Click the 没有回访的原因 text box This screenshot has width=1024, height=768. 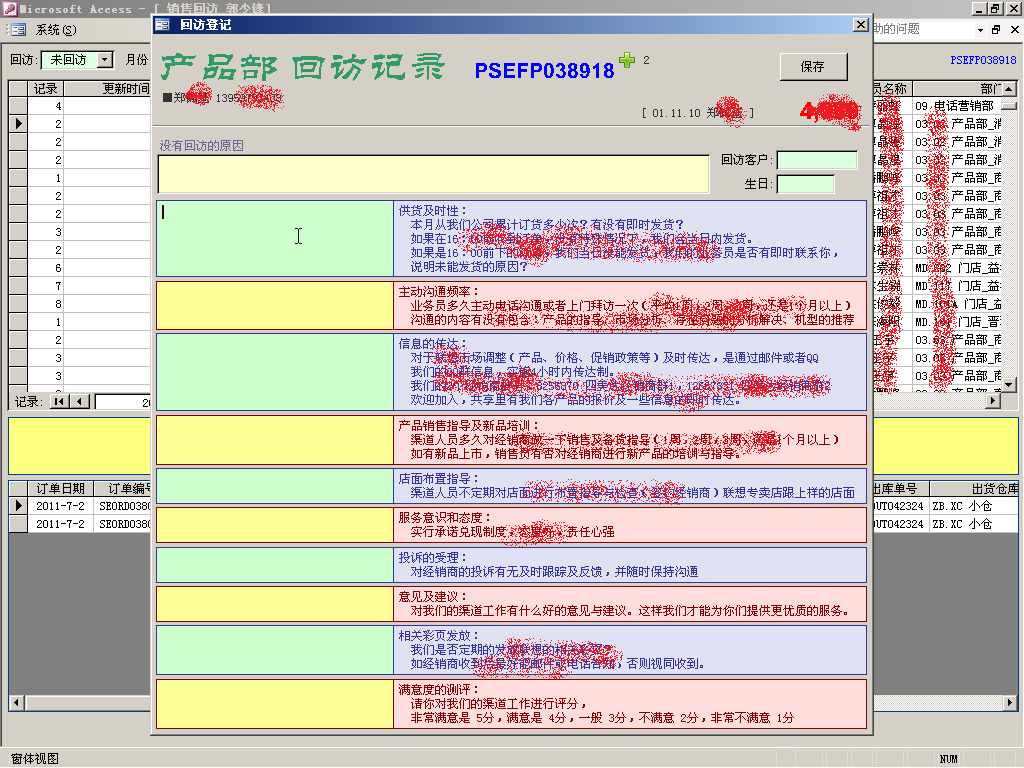pyautogui.click(x=433, y=174)
